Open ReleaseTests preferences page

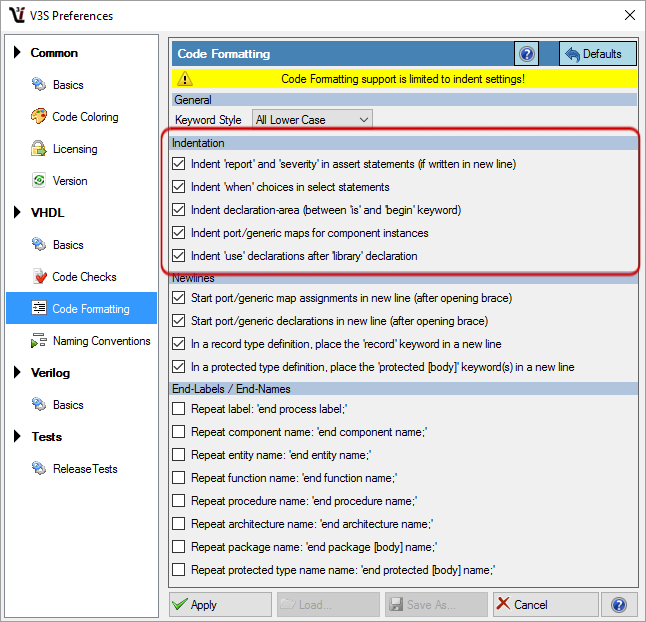tap(82, 468)
